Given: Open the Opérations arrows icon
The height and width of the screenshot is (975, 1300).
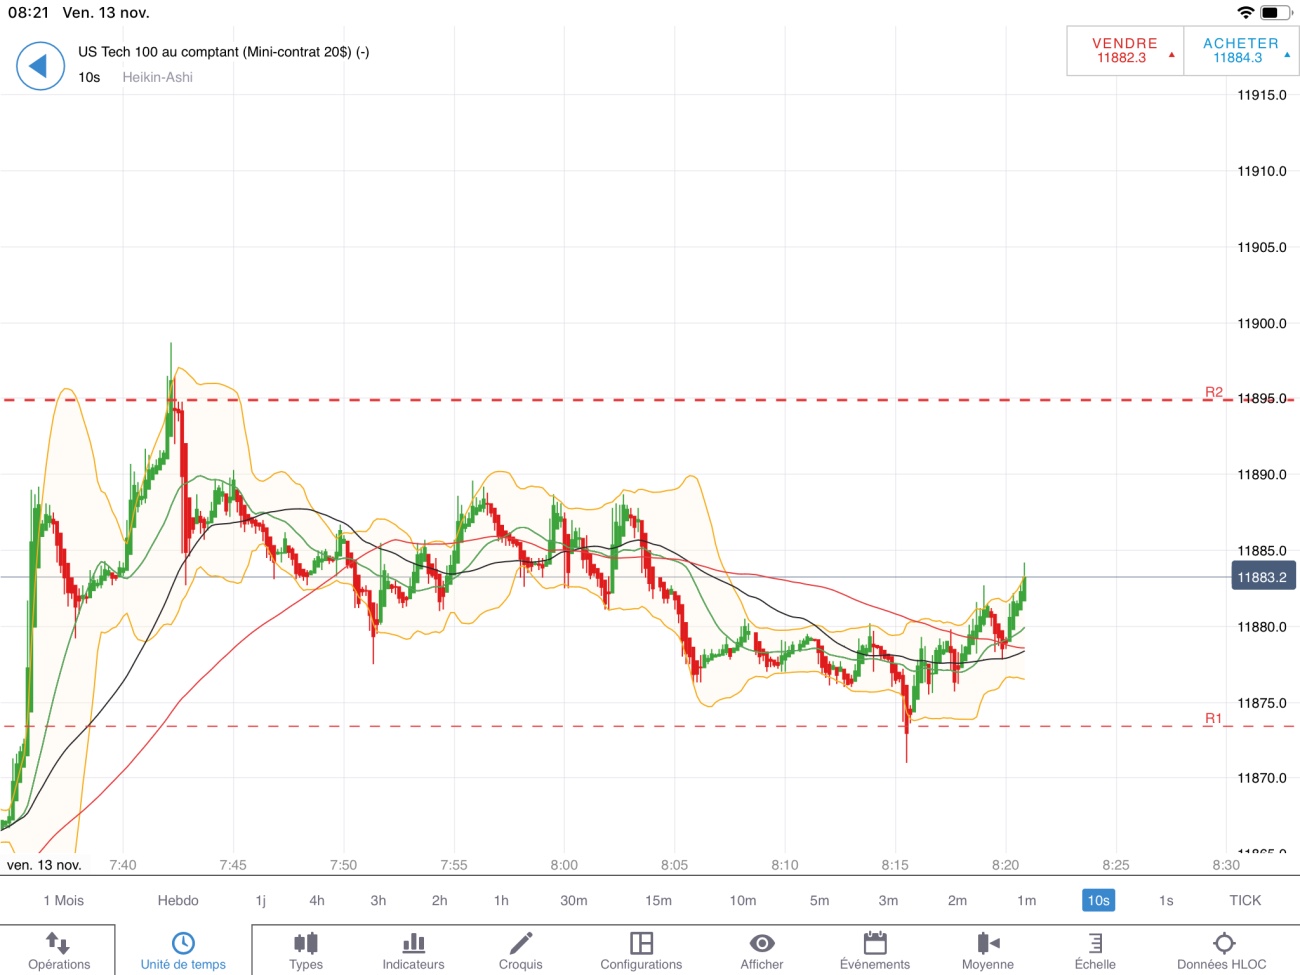Looking at the screenshot, I should 58,943.
